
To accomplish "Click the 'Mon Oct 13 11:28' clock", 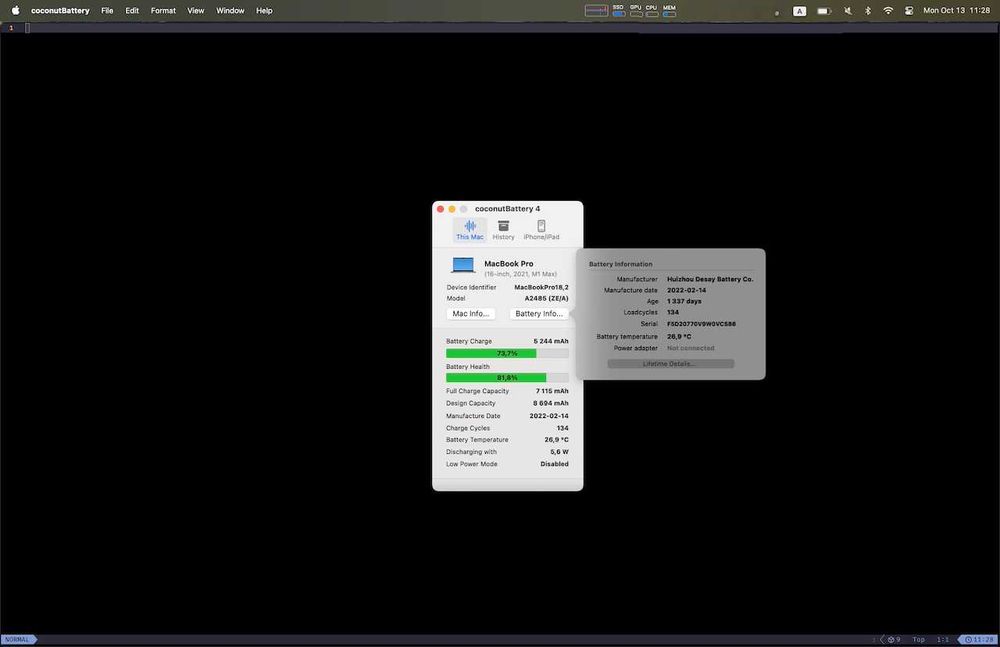I will 956,10.
